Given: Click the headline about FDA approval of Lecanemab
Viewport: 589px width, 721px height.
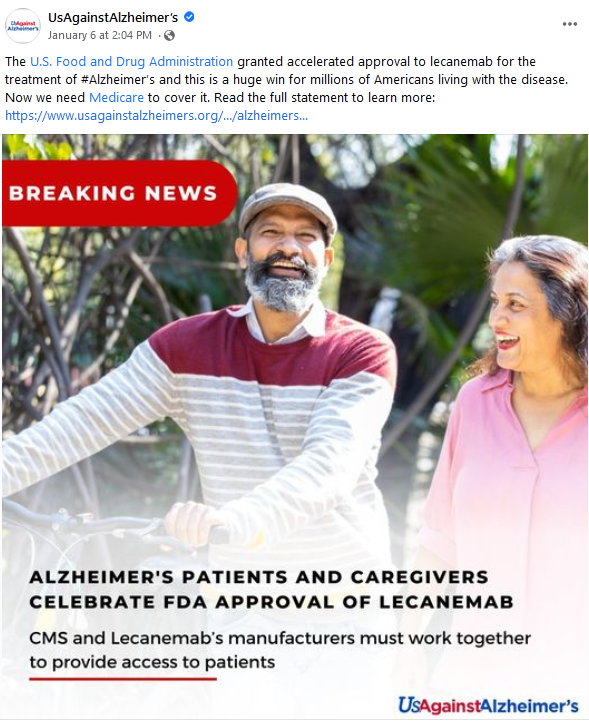Looking at the screenshot, I should [271, 589].
